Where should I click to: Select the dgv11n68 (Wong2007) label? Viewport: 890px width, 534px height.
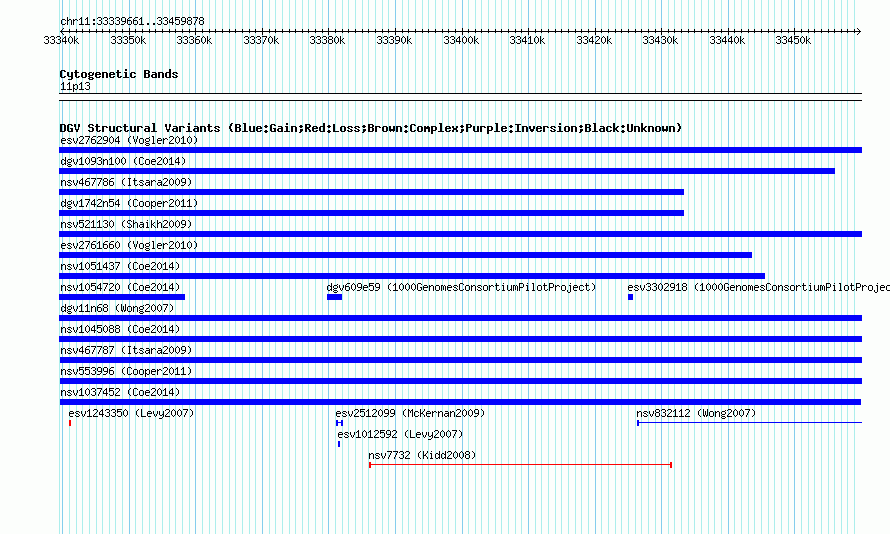117,308
